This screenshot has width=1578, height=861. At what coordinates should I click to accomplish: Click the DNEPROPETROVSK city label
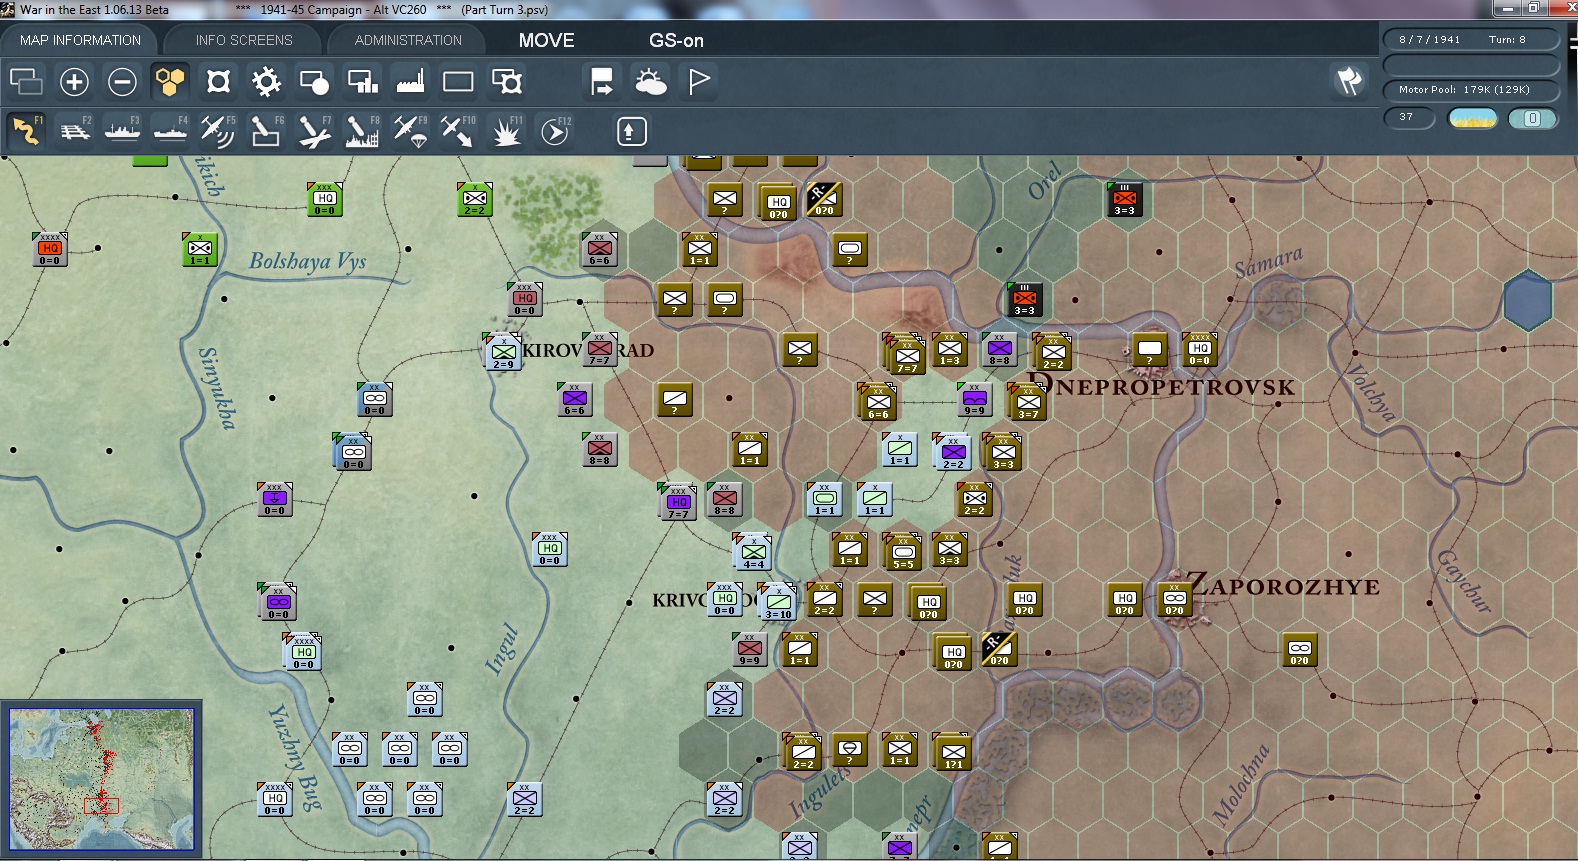coord(1162,386)
